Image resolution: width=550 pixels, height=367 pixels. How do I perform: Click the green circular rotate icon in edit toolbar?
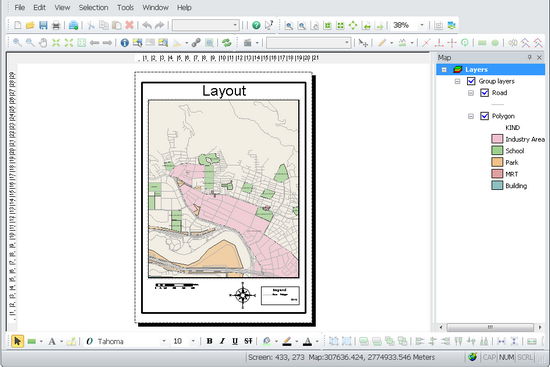465,43
